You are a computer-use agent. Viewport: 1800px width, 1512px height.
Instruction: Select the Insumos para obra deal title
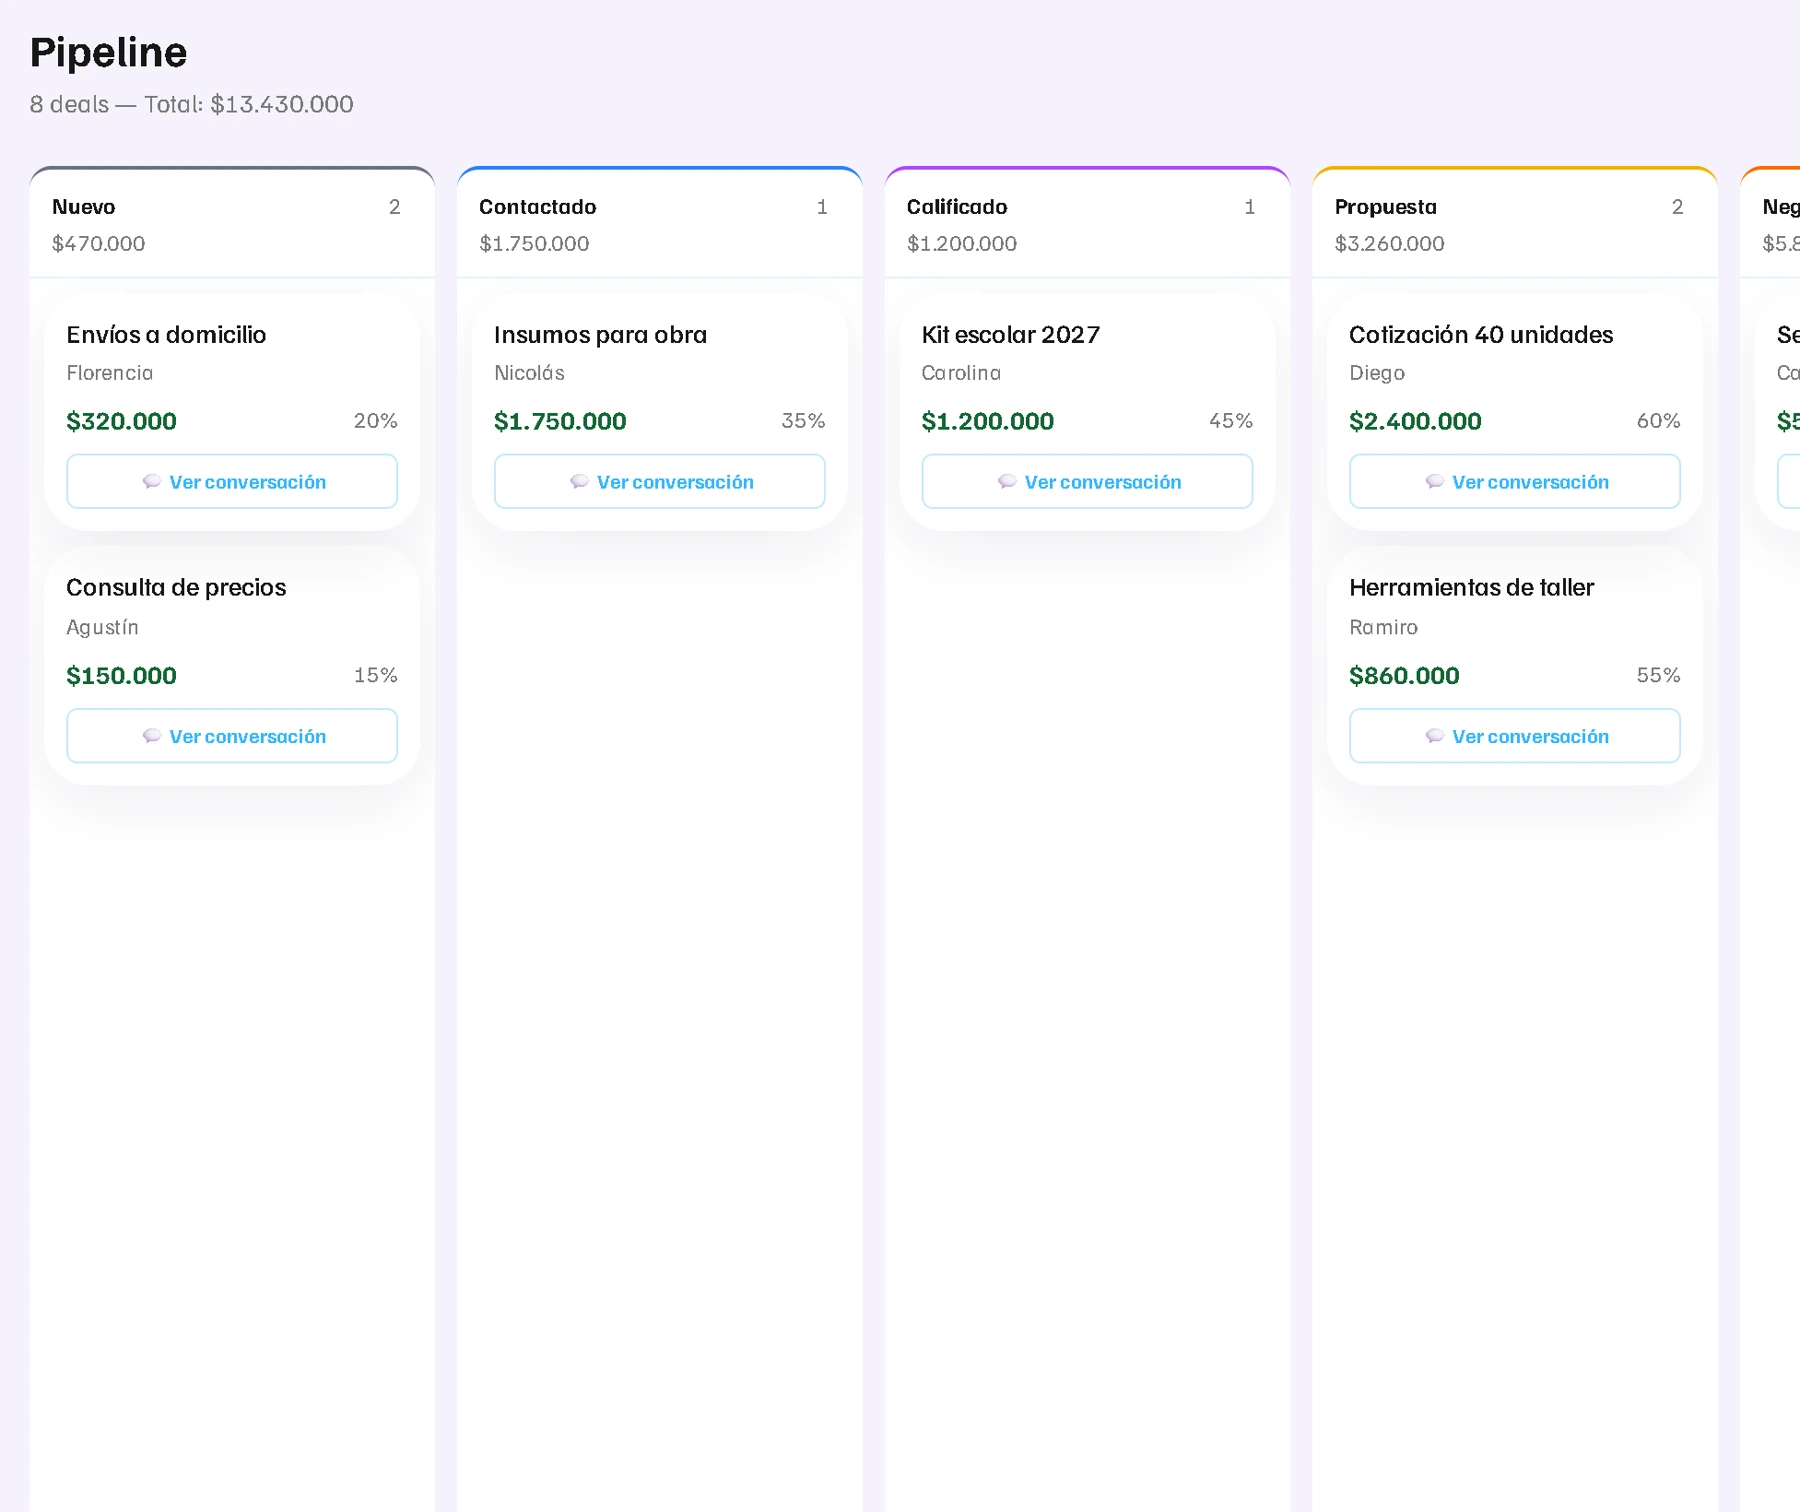600,335
